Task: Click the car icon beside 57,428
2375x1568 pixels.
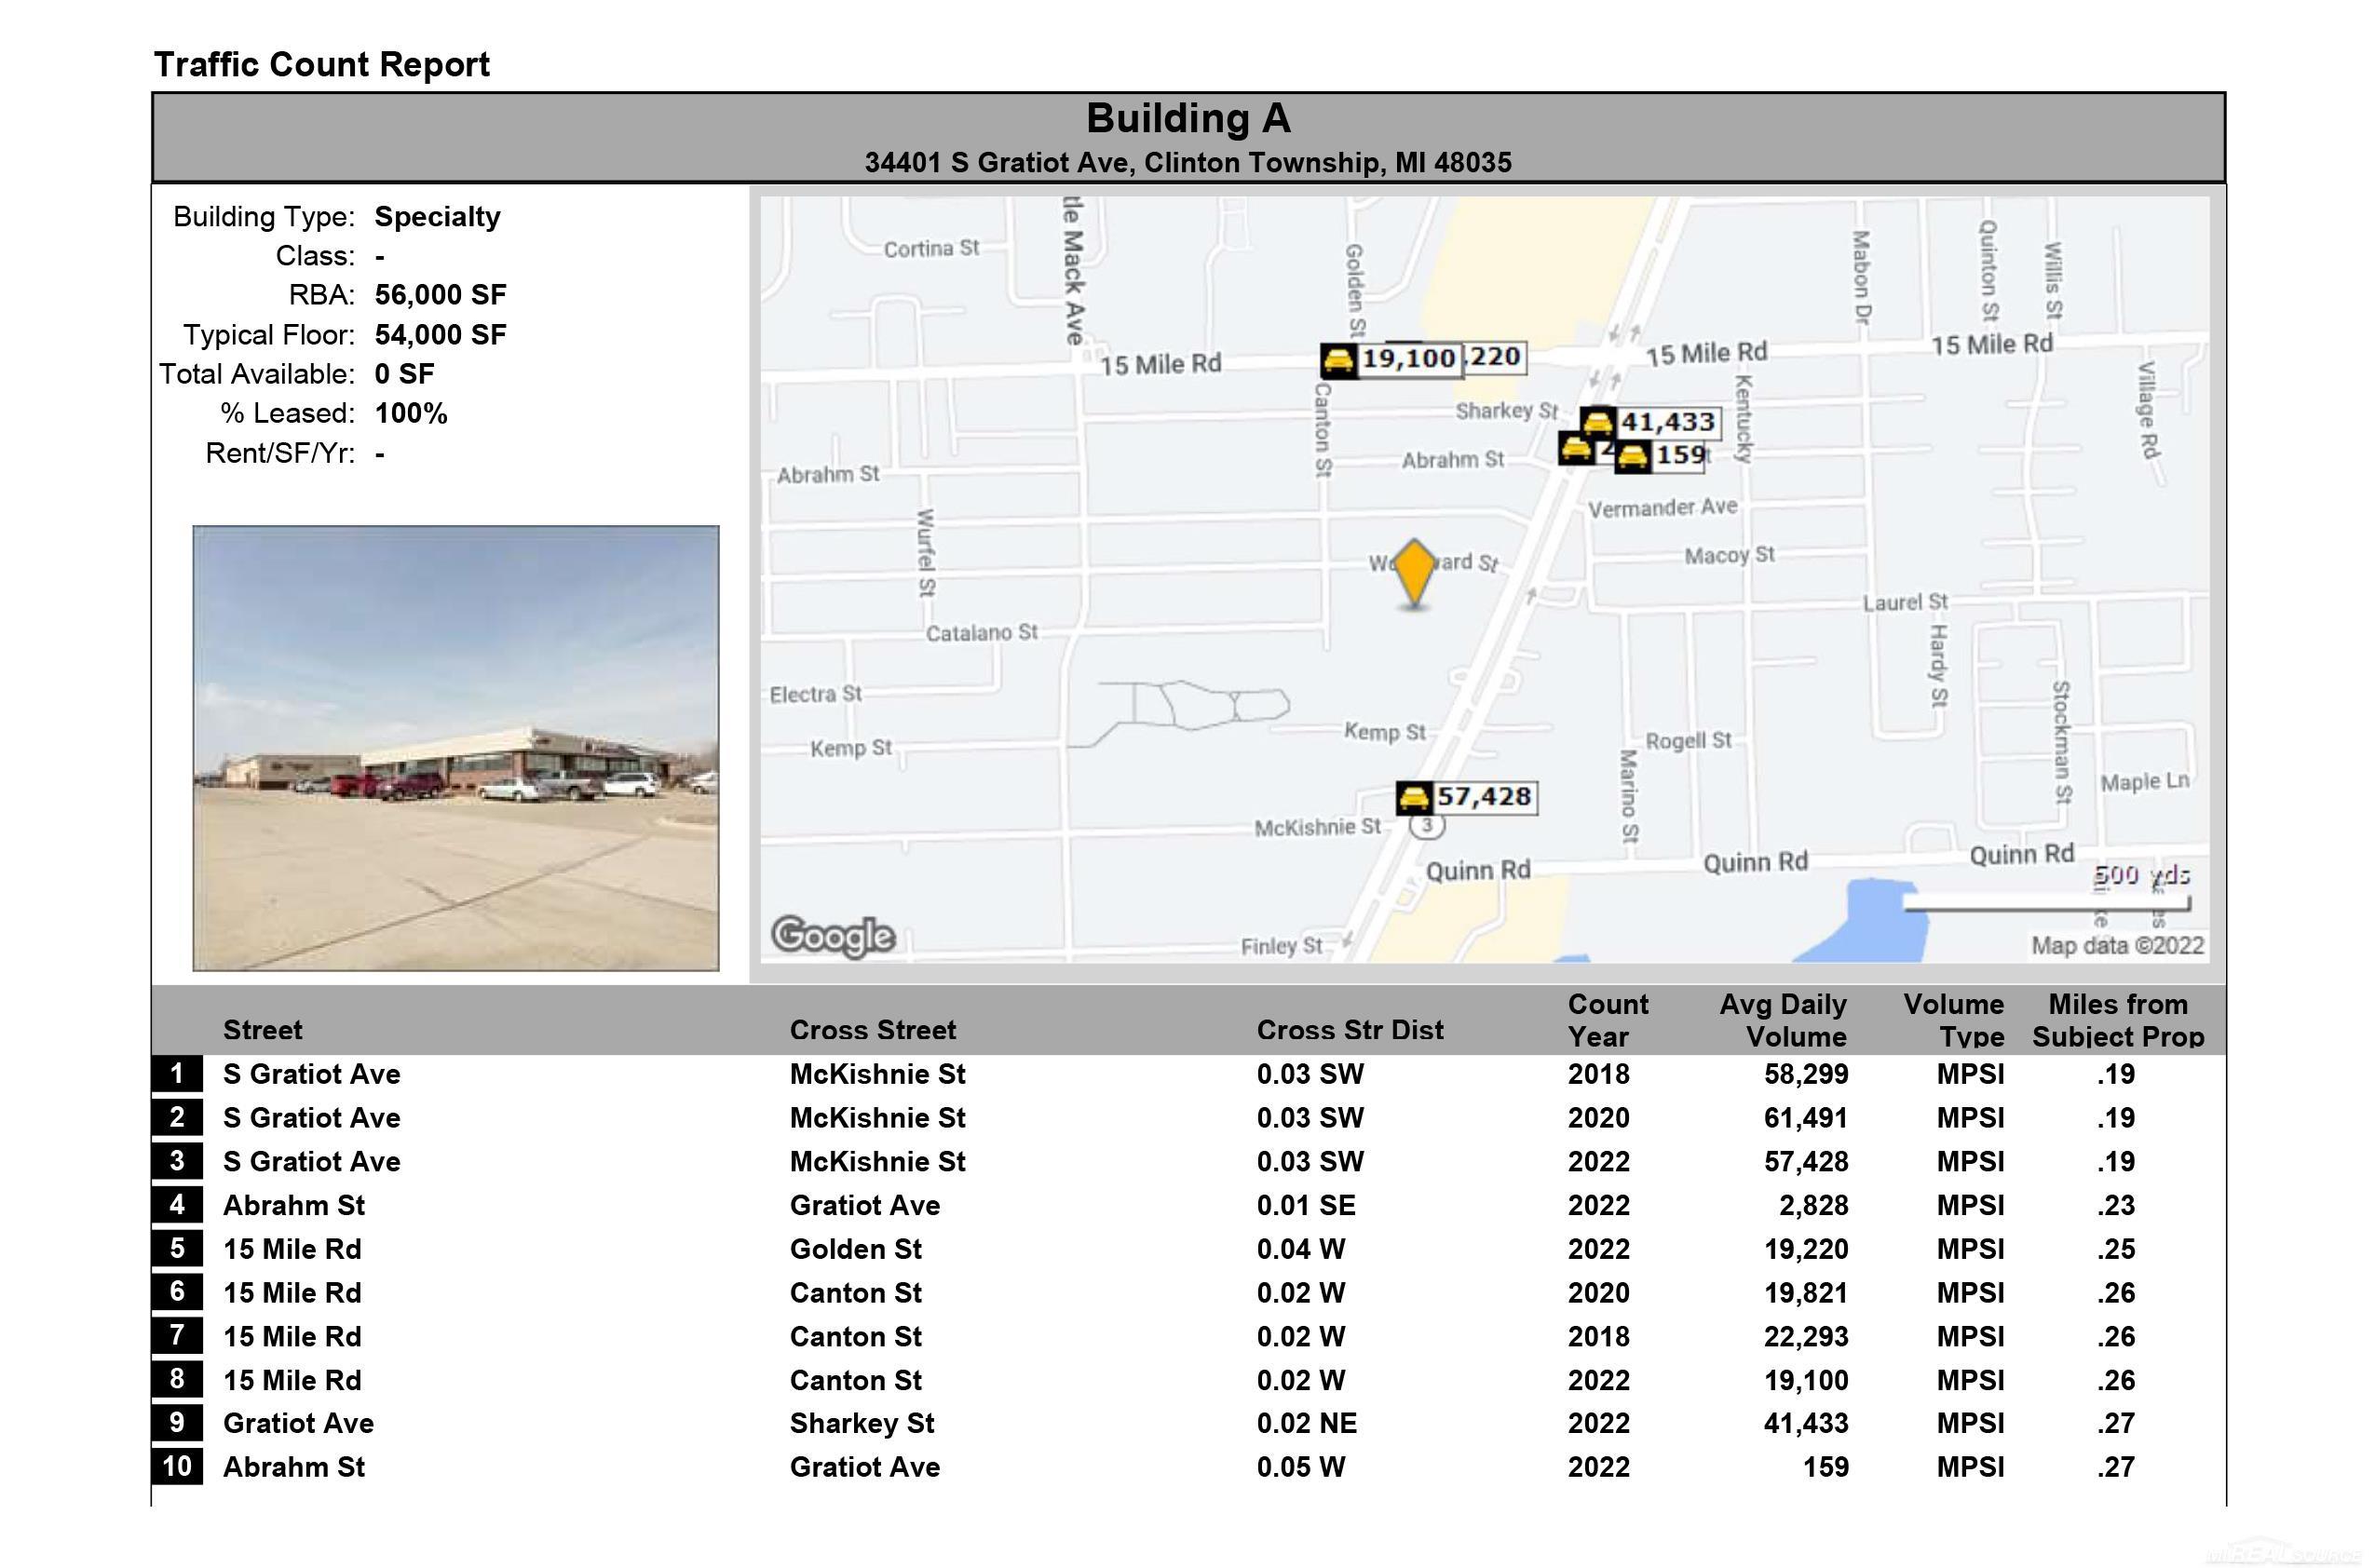Action: 1414,798
